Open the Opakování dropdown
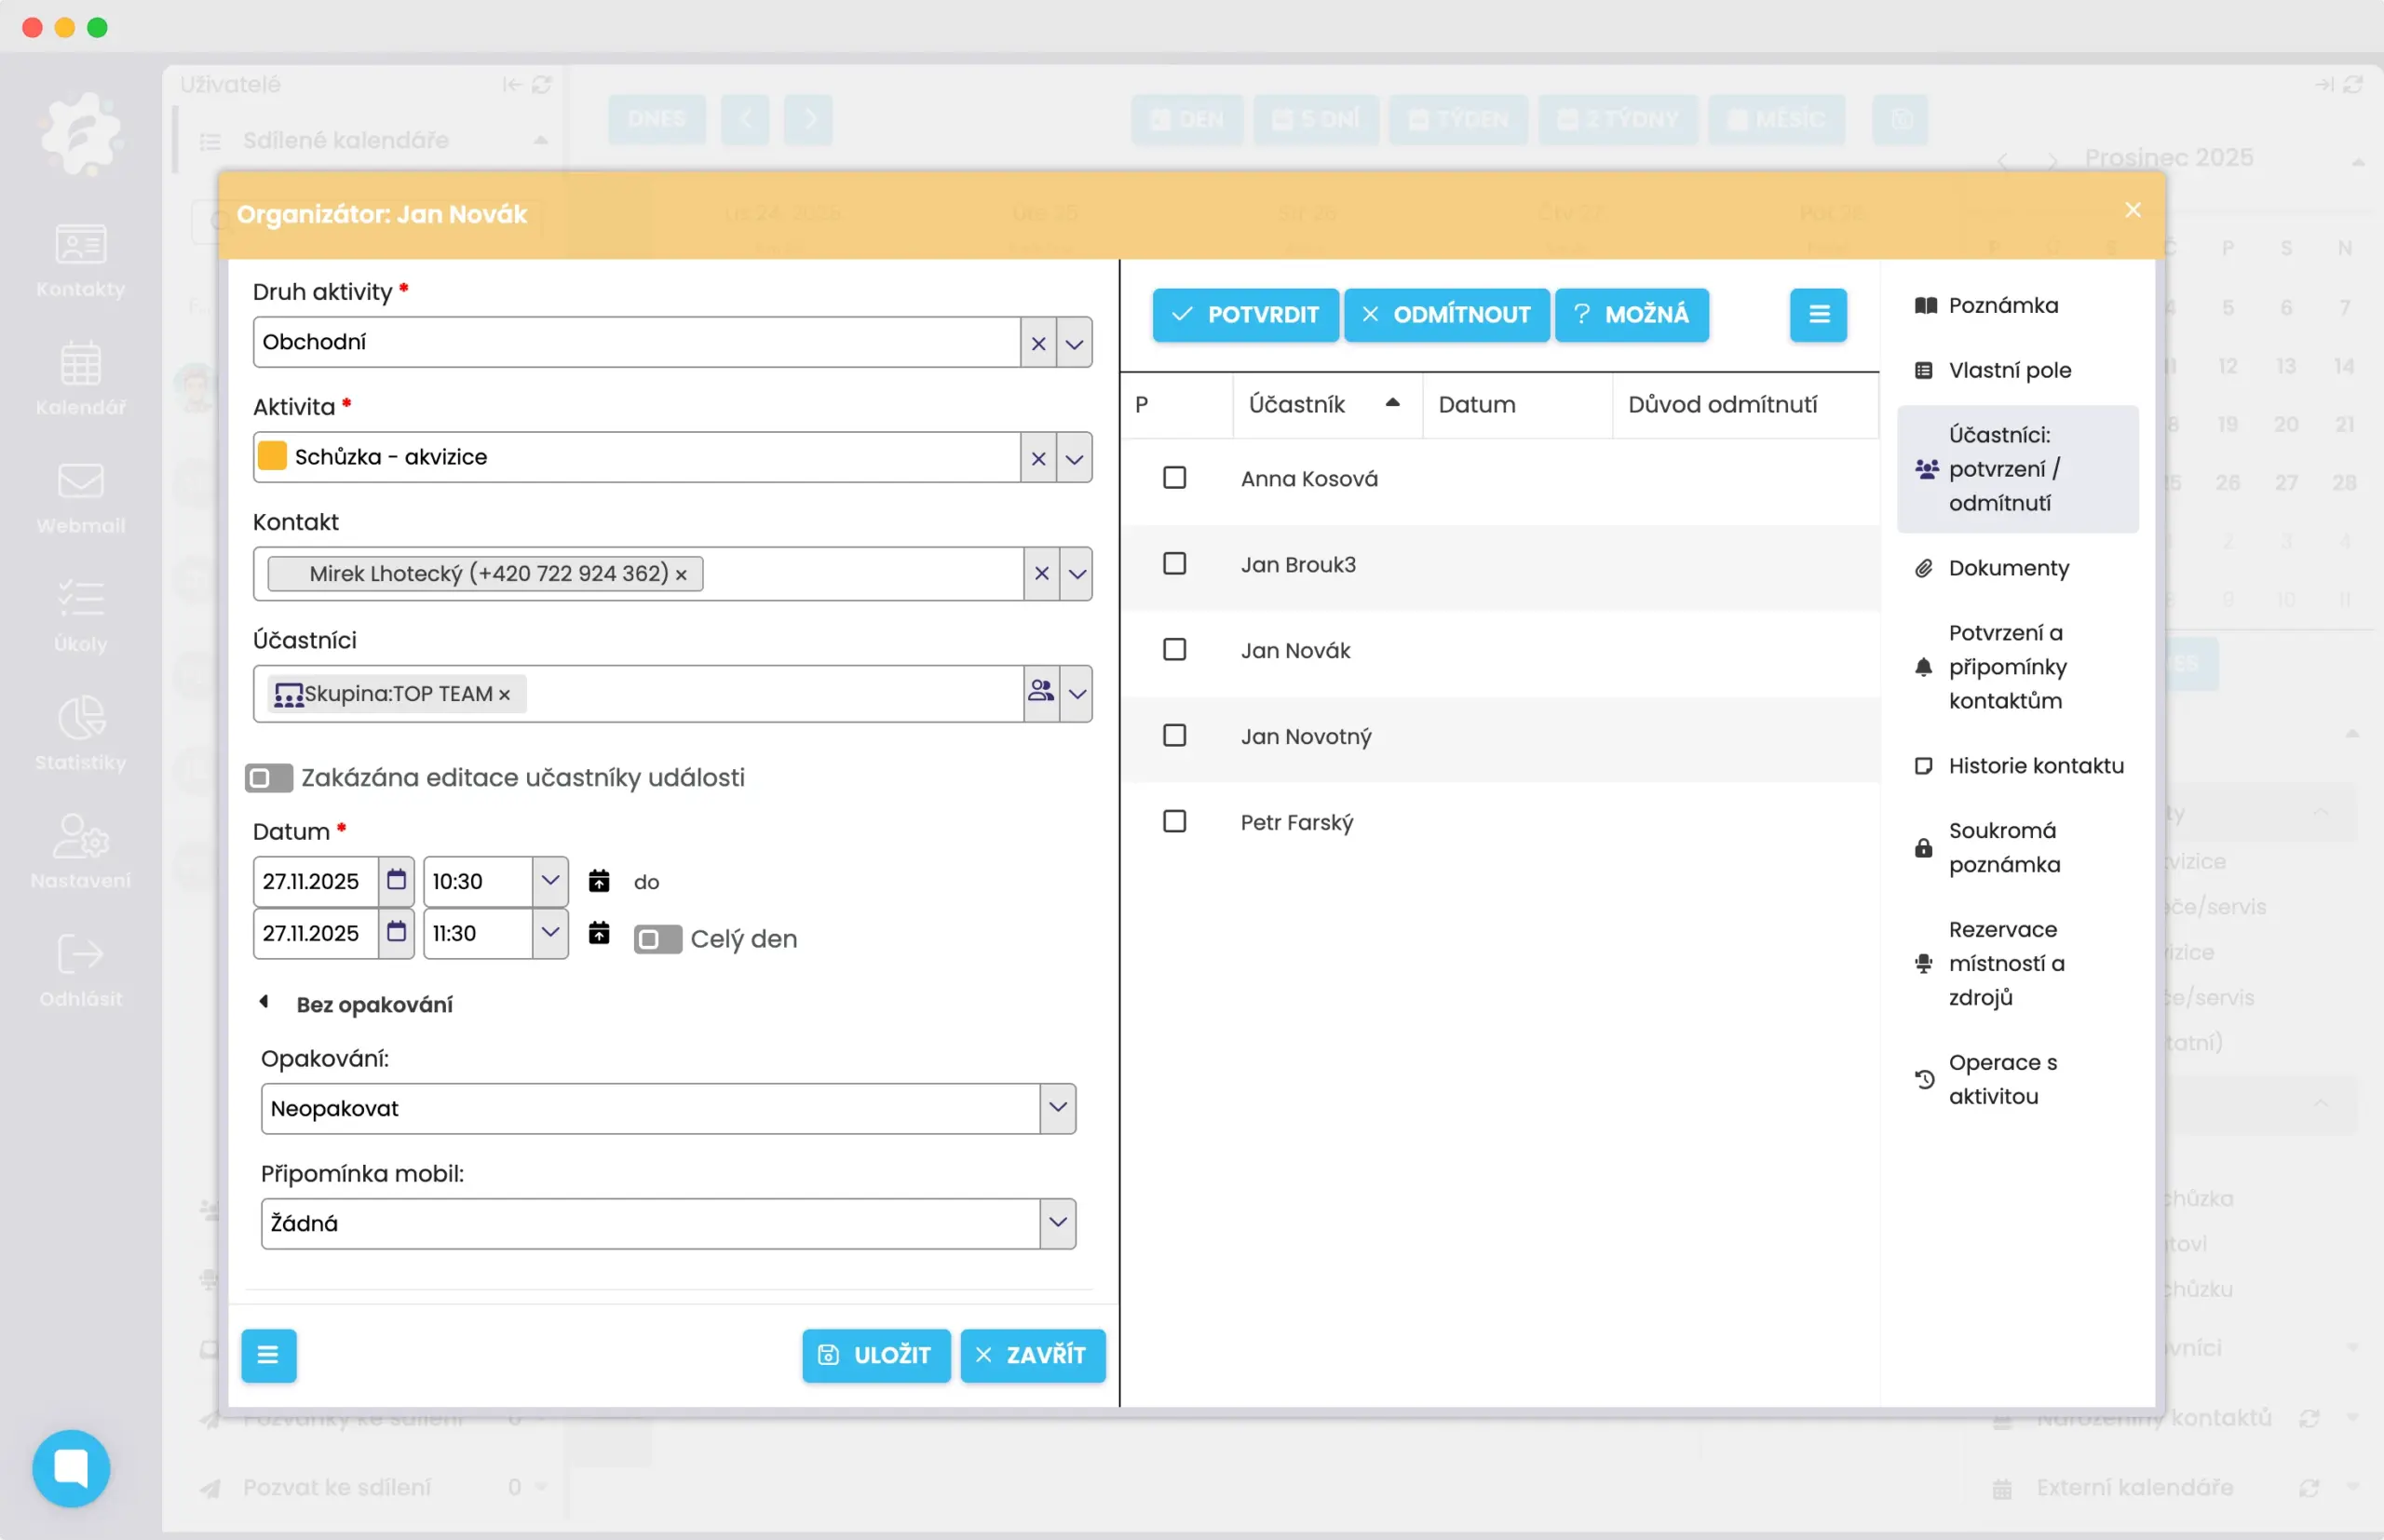The width and height of the screenshot is (2384, 1540). [1057, 1108]
